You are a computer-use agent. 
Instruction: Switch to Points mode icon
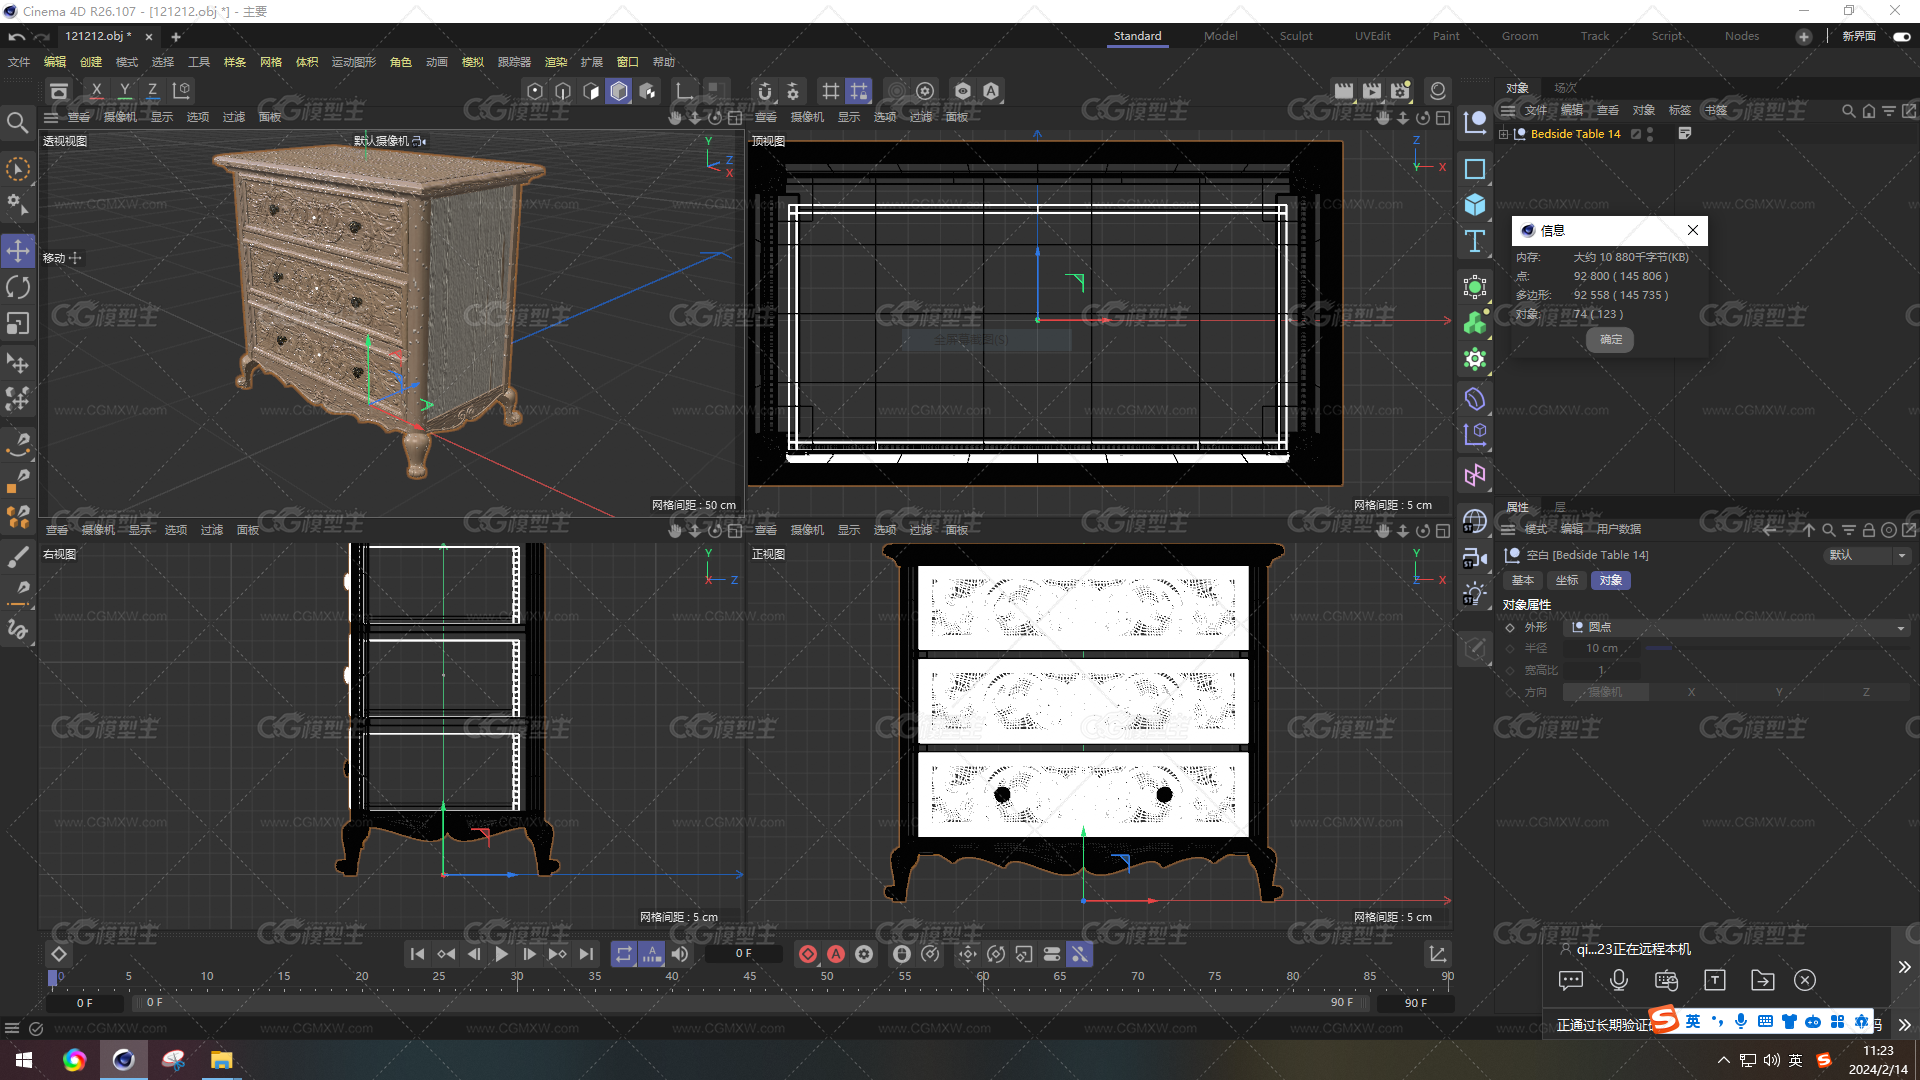click(x=535, y=91)
